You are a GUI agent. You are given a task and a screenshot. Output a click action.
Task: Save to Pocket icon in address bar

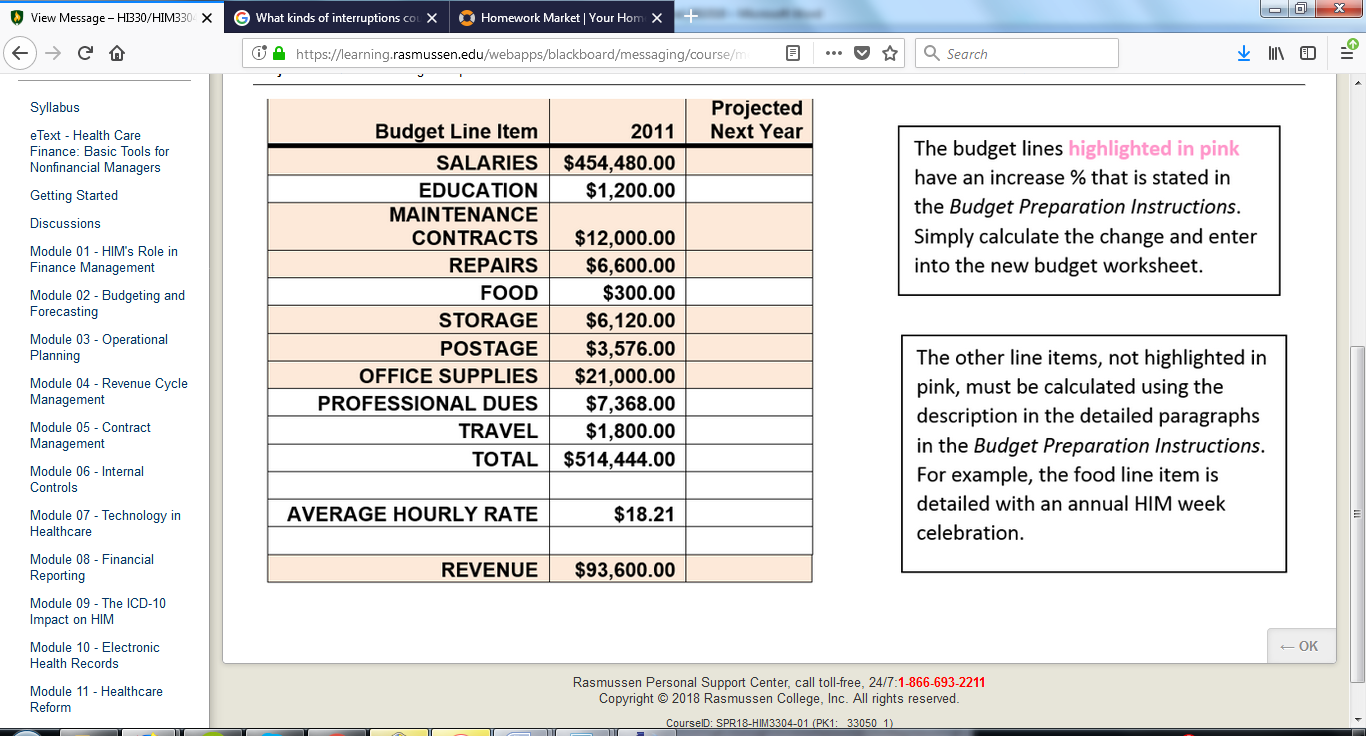click(x=861, y=54)
